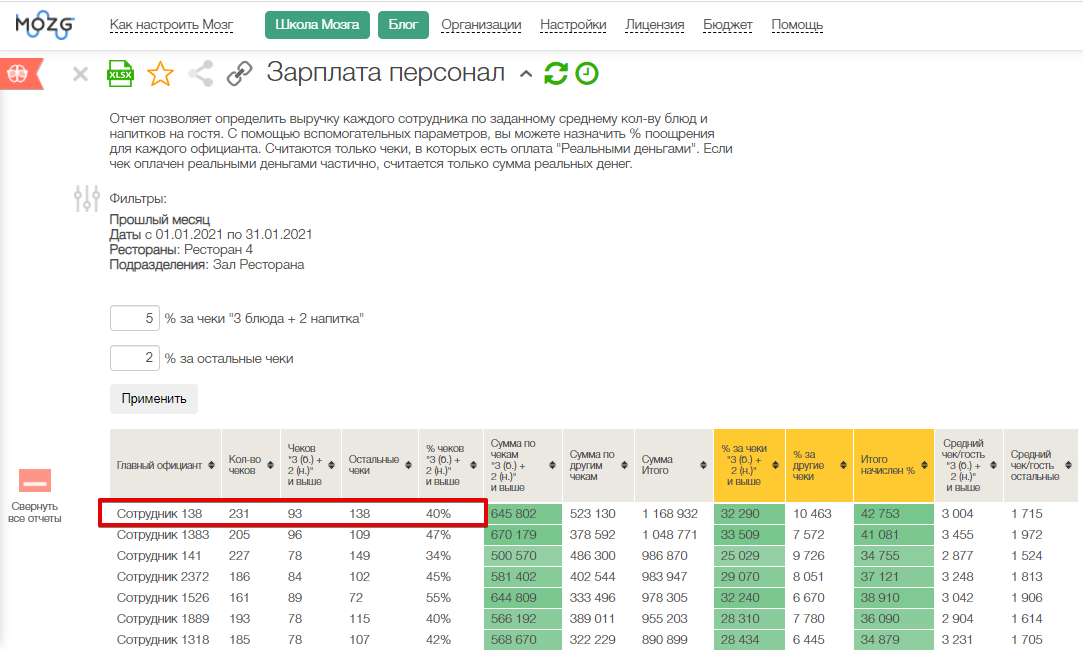
Task: Click the 1 972 average check cell
Action: point(1027,534)
